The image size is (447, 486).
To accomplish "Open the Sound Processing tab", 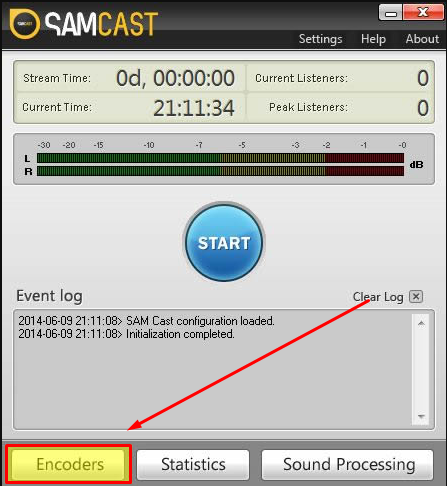I will [348, 465].
